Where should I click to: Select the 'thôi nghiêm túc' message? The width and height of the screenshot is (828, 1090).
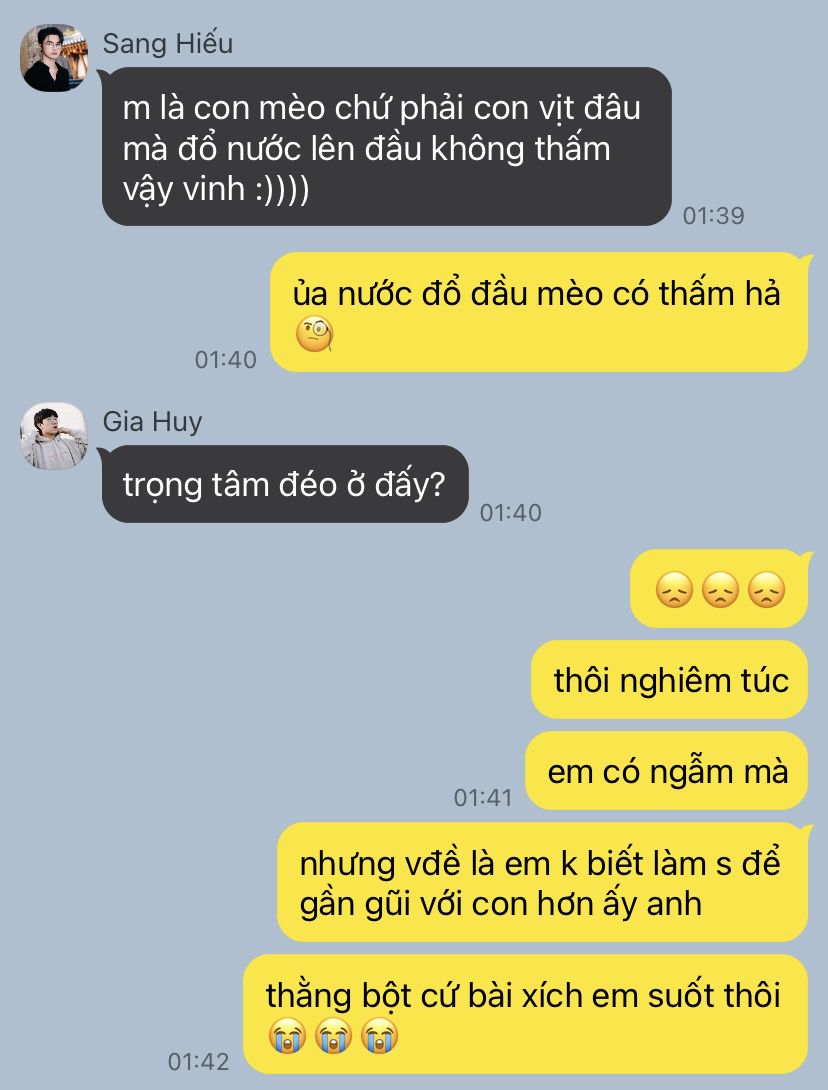669,679
